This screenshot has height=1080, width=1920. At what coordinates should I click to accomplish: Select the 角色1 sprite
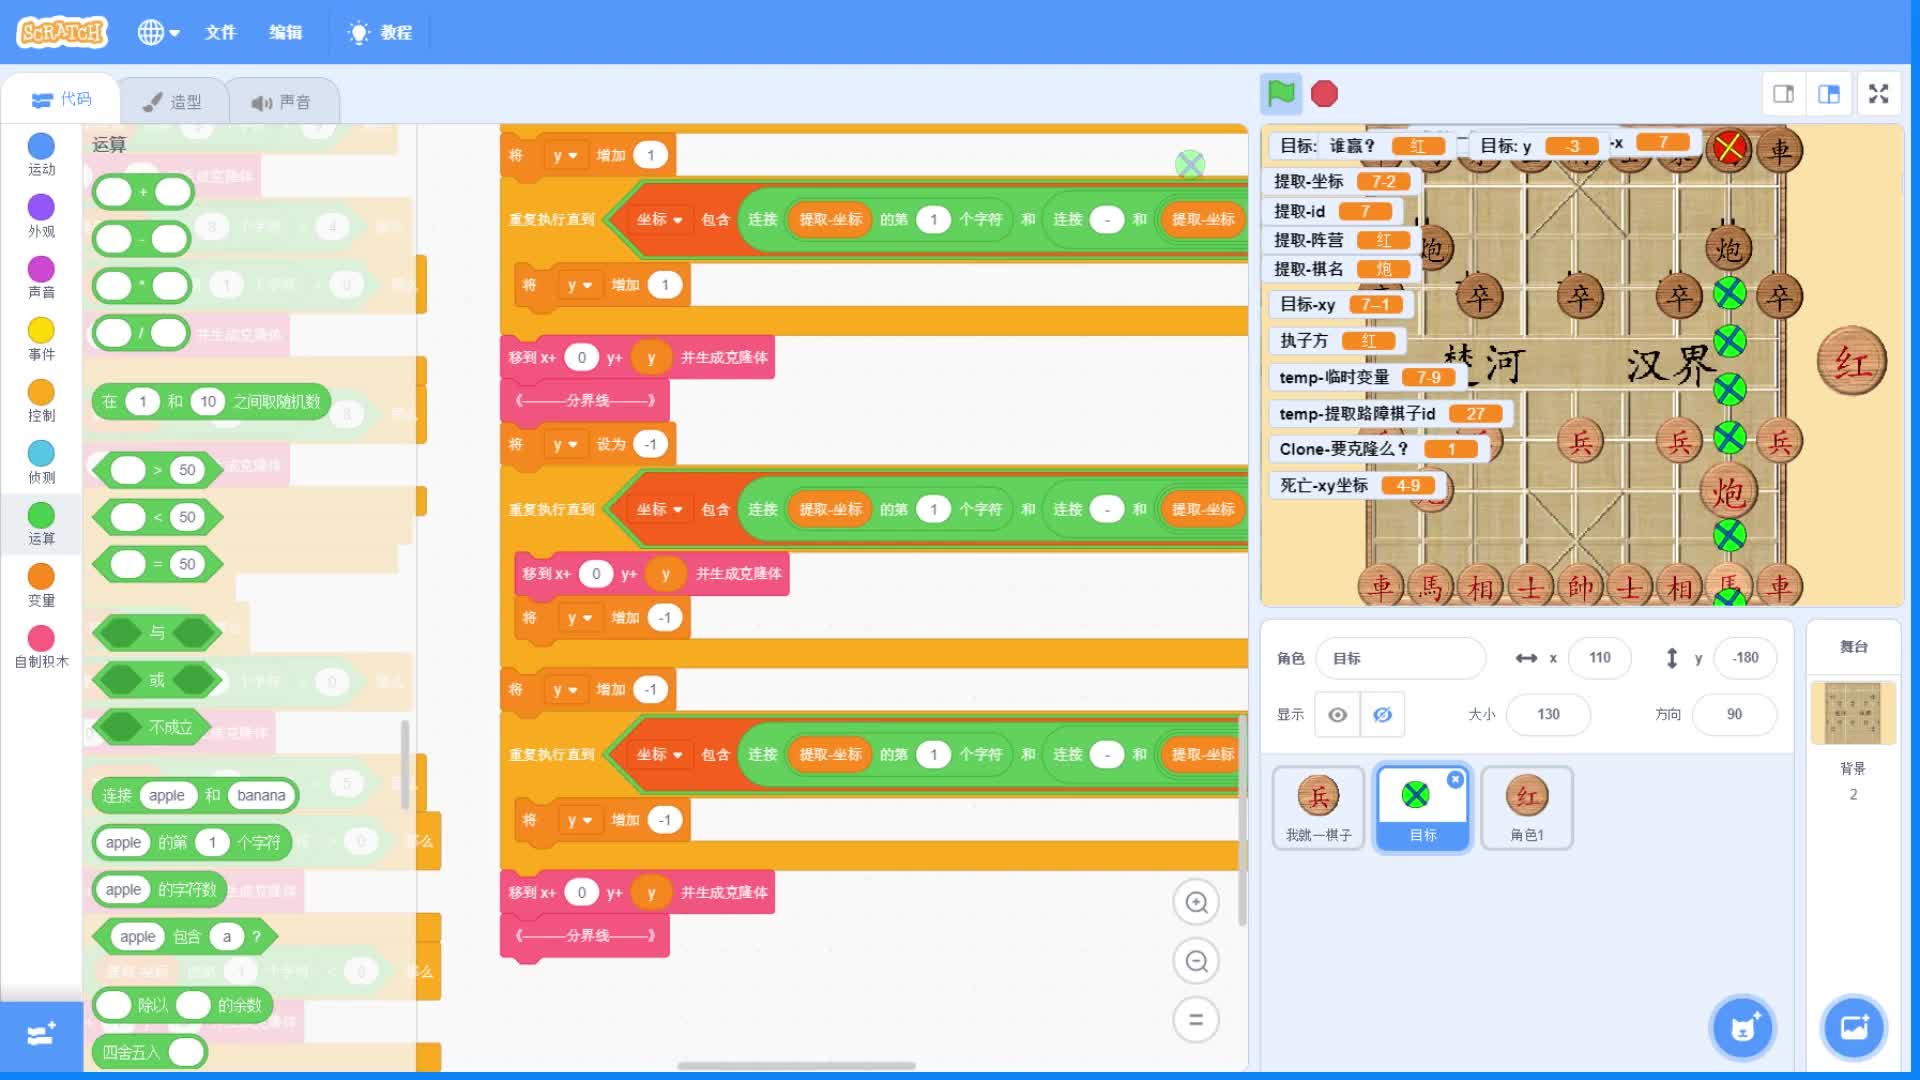(x=1527, y=808)
